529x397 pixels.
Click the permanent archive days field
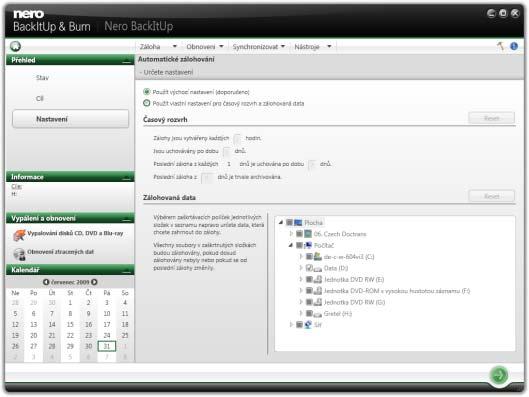click(207, 177)
